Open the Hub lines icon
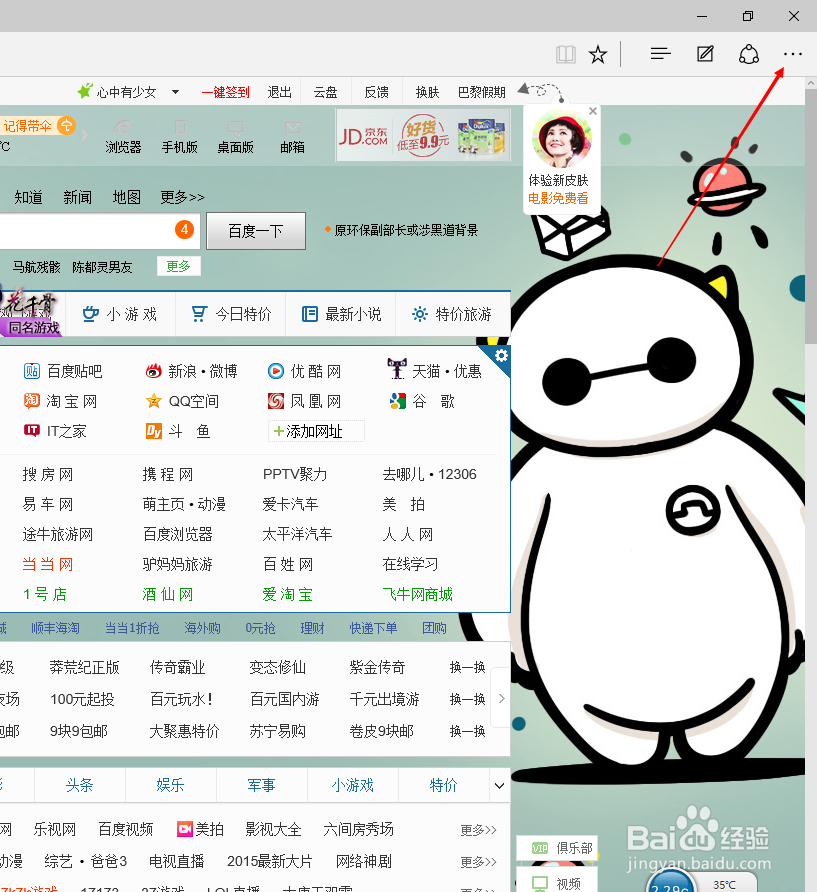 pos(661,54)
